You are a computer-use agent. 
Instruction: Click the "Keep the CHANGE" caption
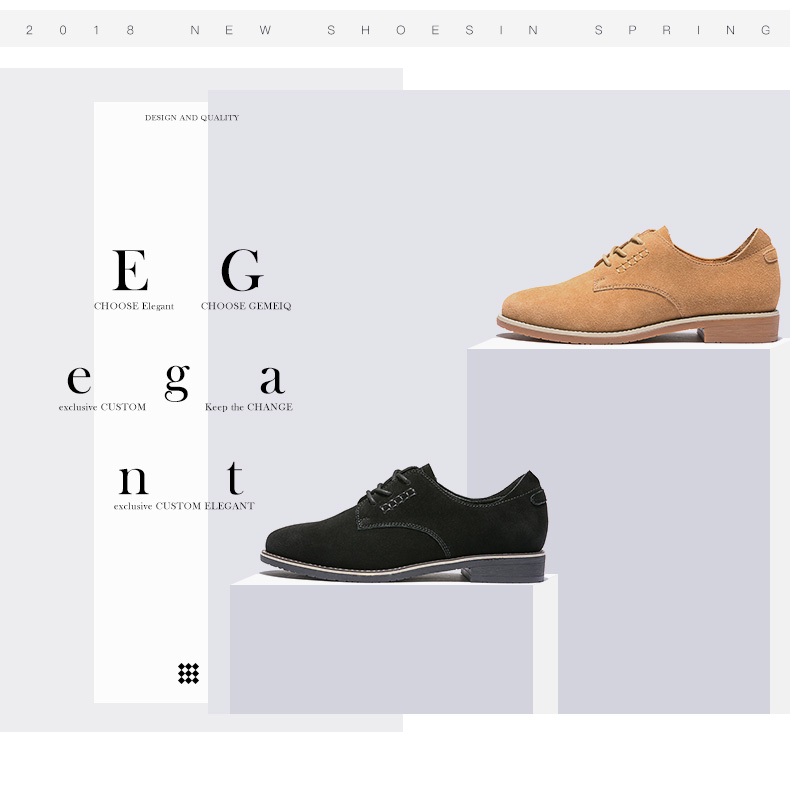pyautogui.click(x=249, y=407)
